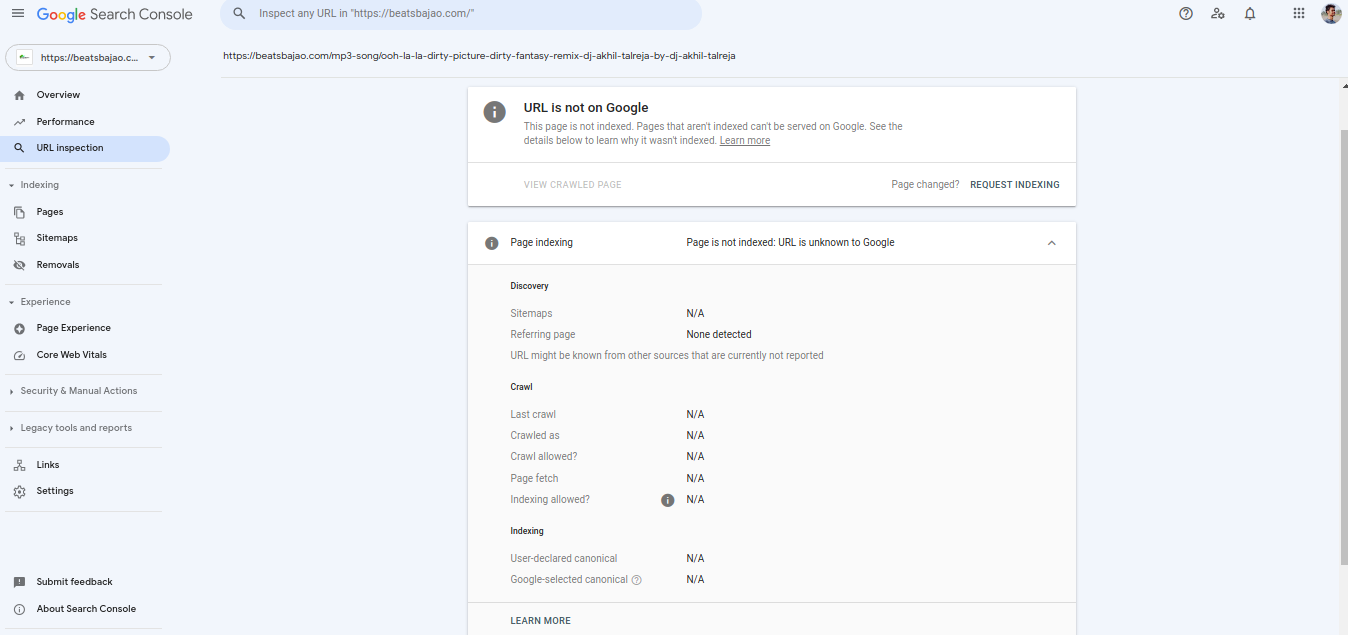
Task: Open the Performance report
Action: (x=66, y=122)
